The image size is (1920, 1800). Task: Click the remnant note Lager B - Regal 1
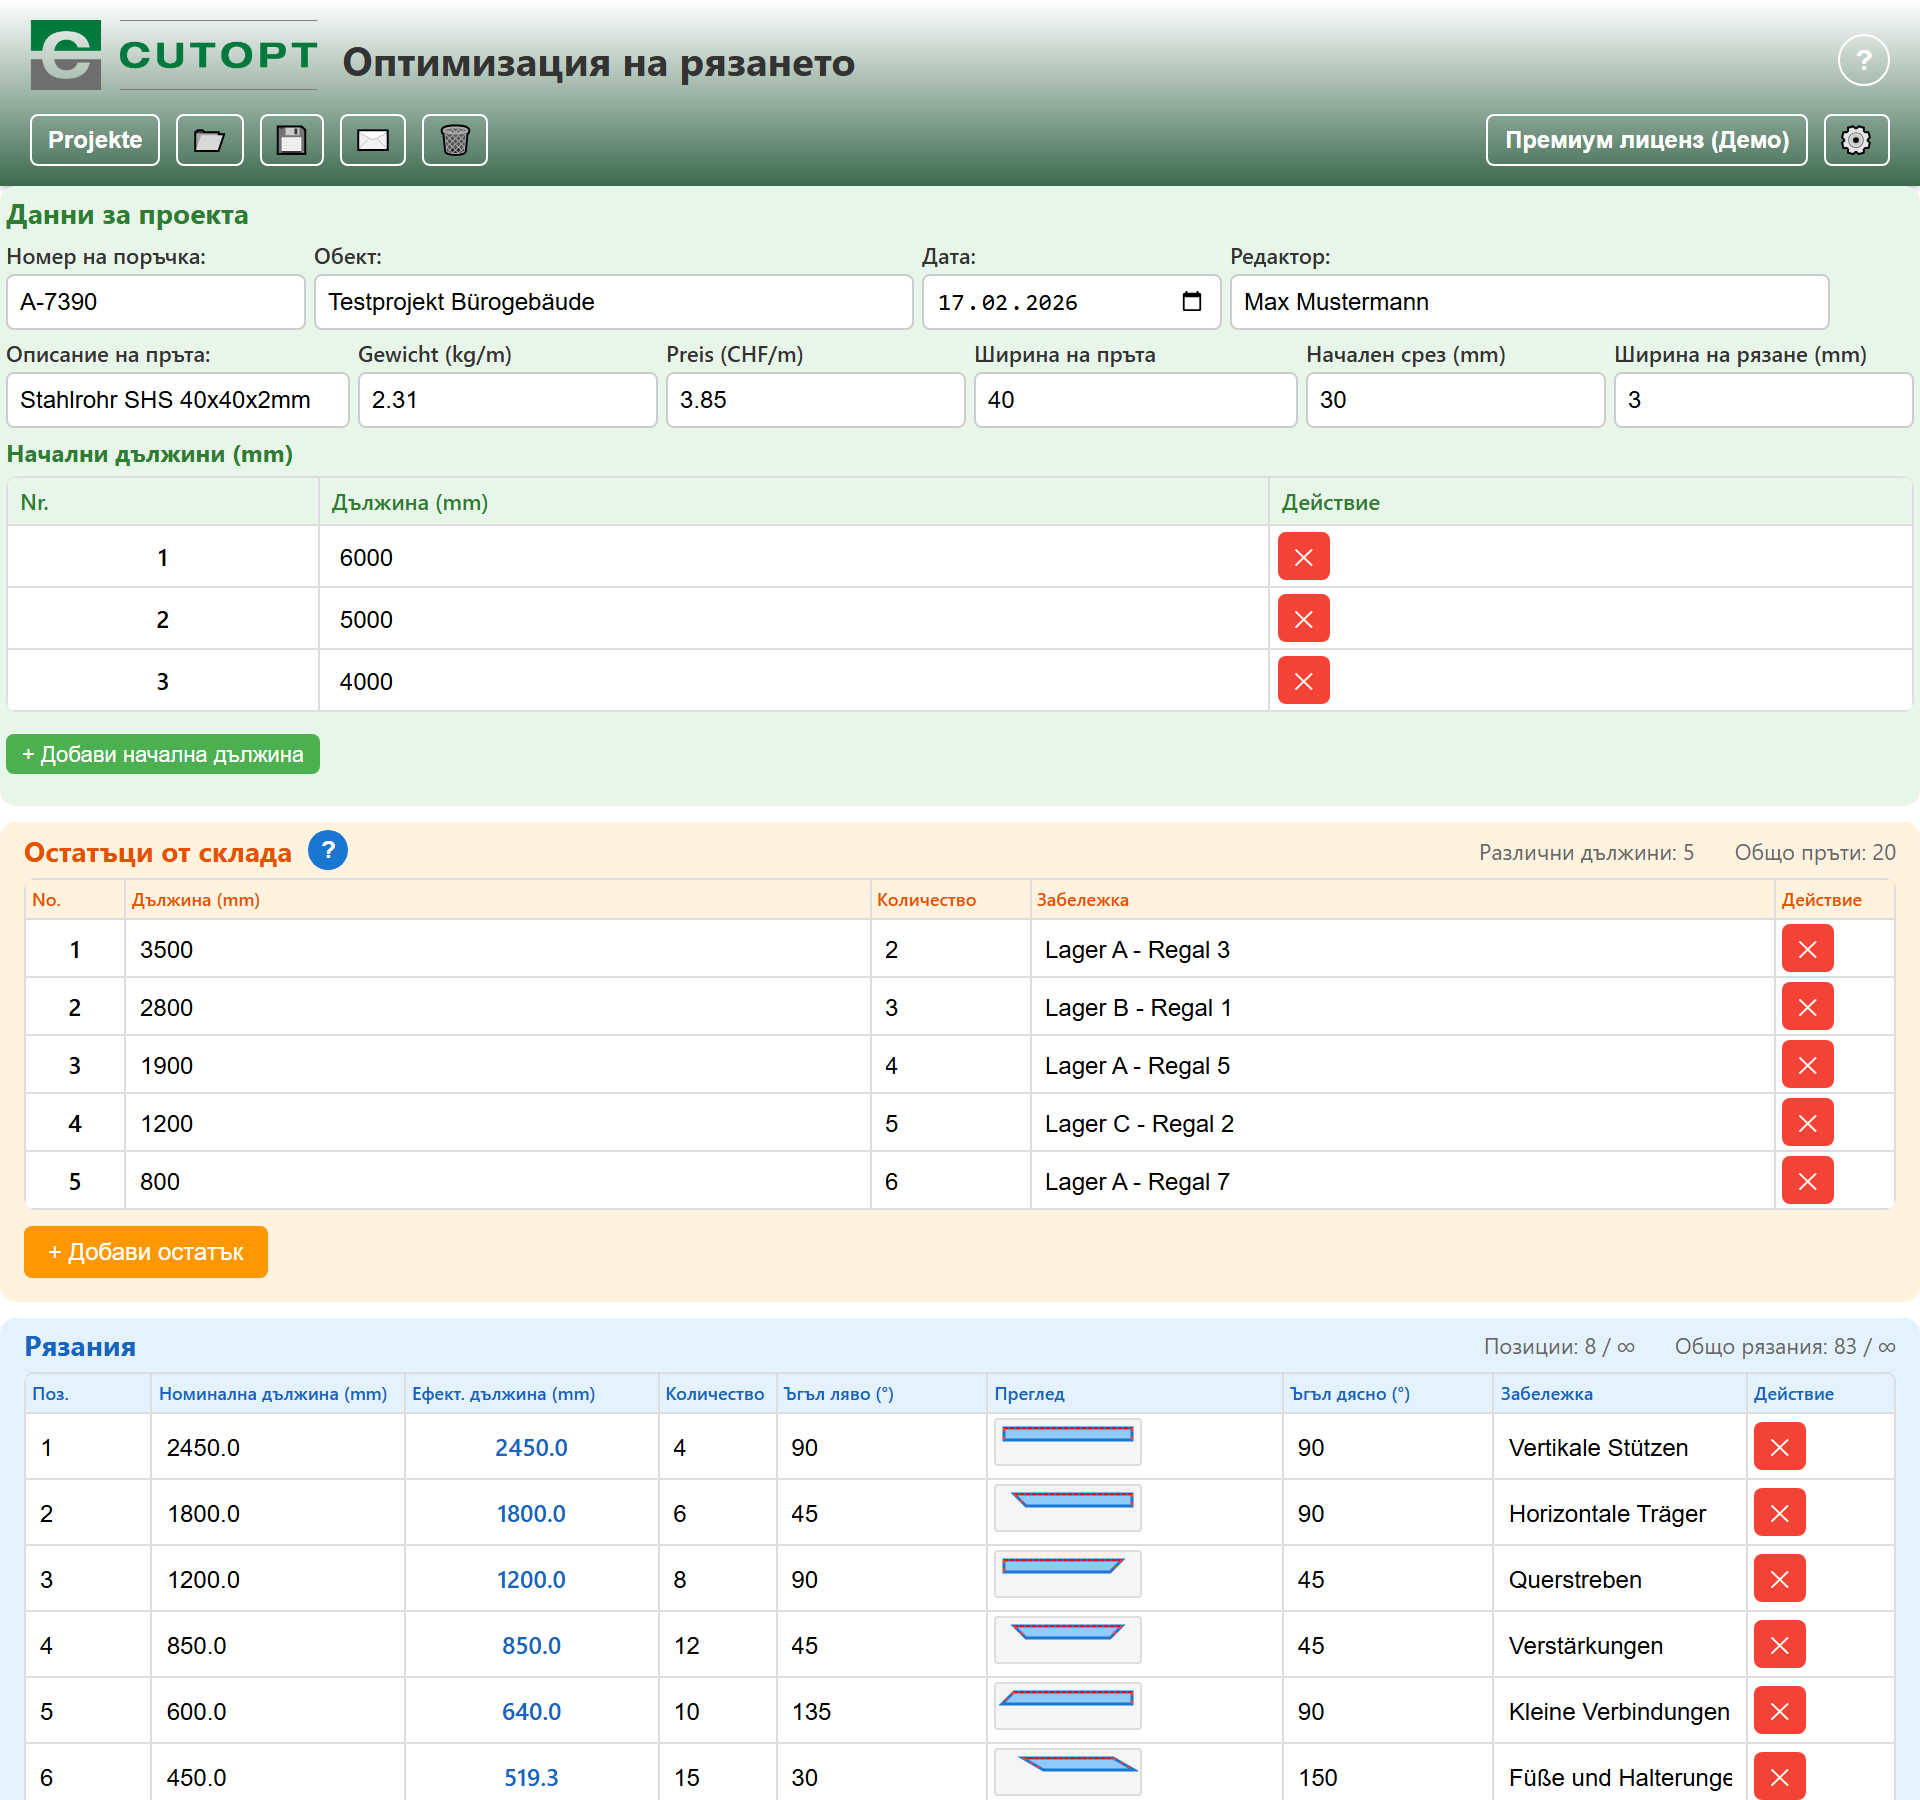tap(1138, 1007)
